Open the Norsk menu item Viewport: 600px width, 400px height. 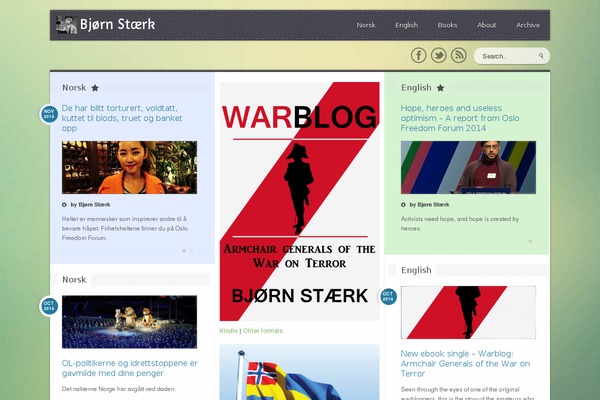point(366,25)
